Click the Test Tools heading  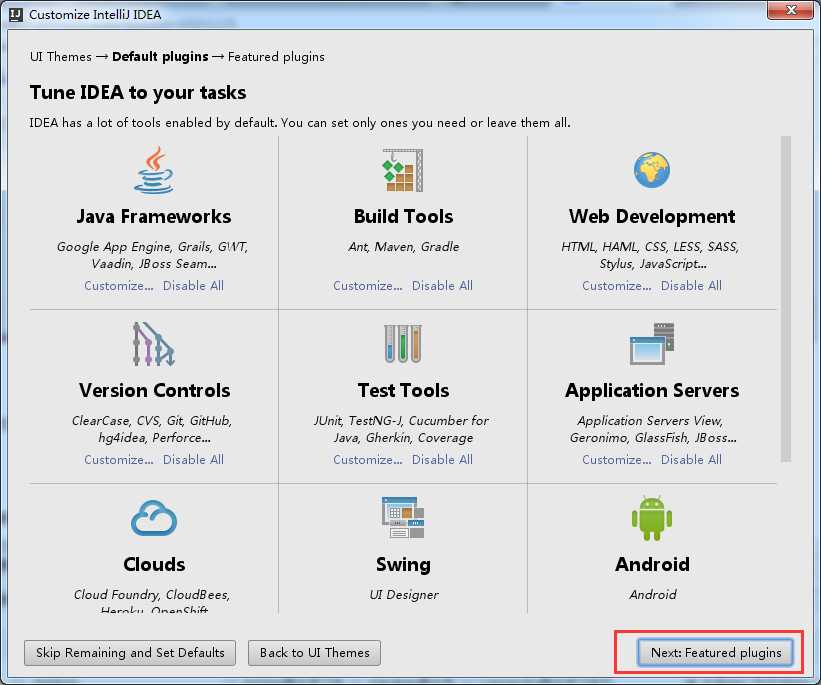tap(403, 390)
